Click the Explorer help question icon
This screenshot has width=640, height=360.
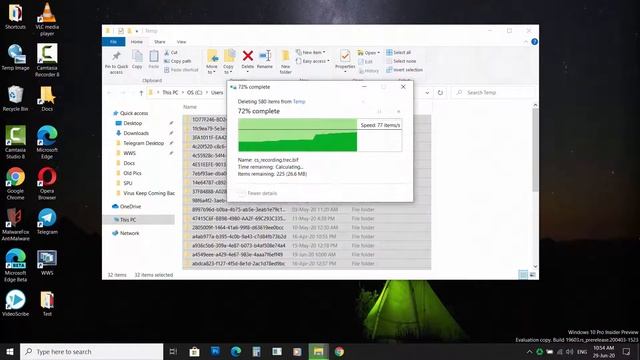click(534, 42)
